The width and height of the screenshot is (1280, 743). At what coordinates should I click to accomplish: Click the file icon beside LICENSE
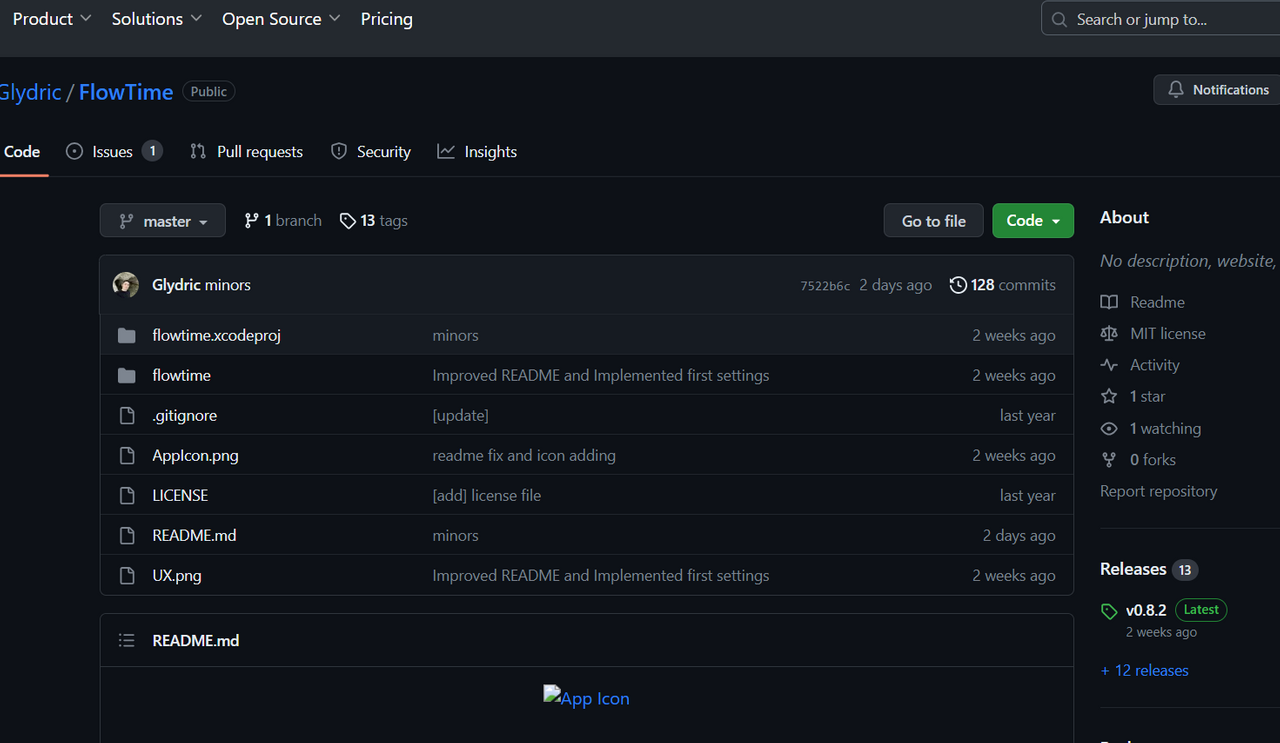click(127, 496)
